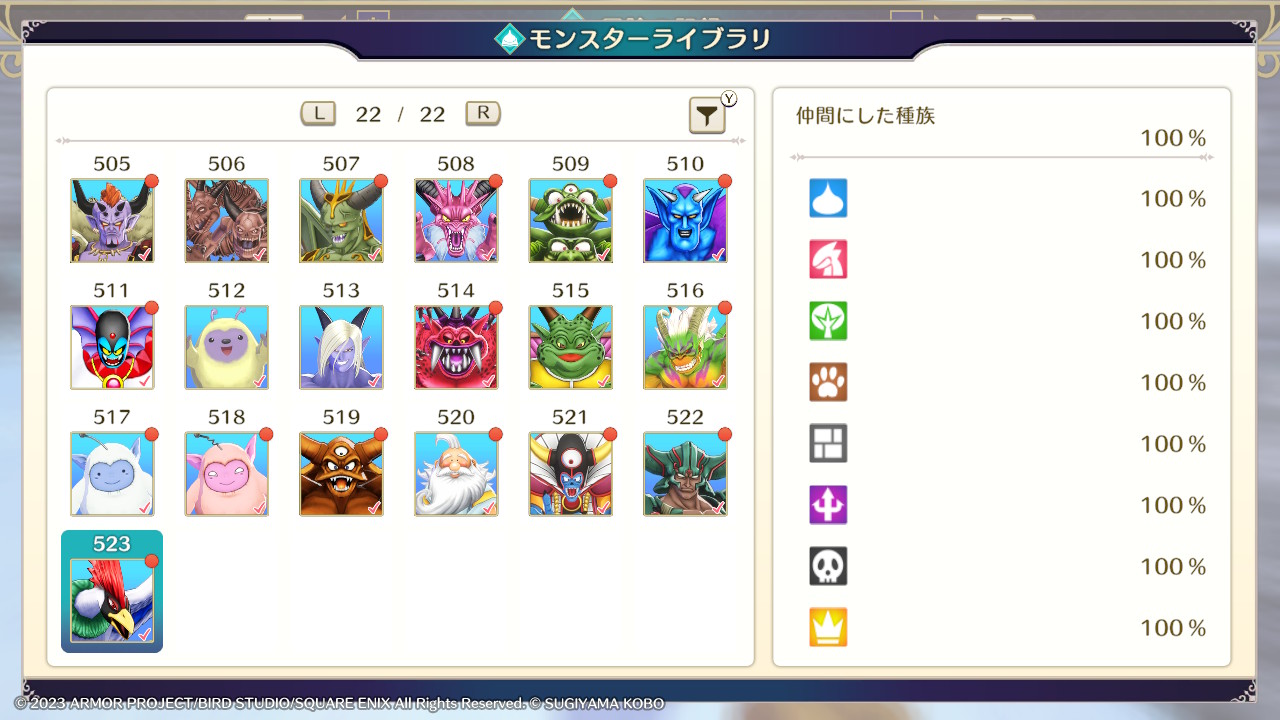
Task: Open monster 517 white fluffy creature
Action: (112, 474)
